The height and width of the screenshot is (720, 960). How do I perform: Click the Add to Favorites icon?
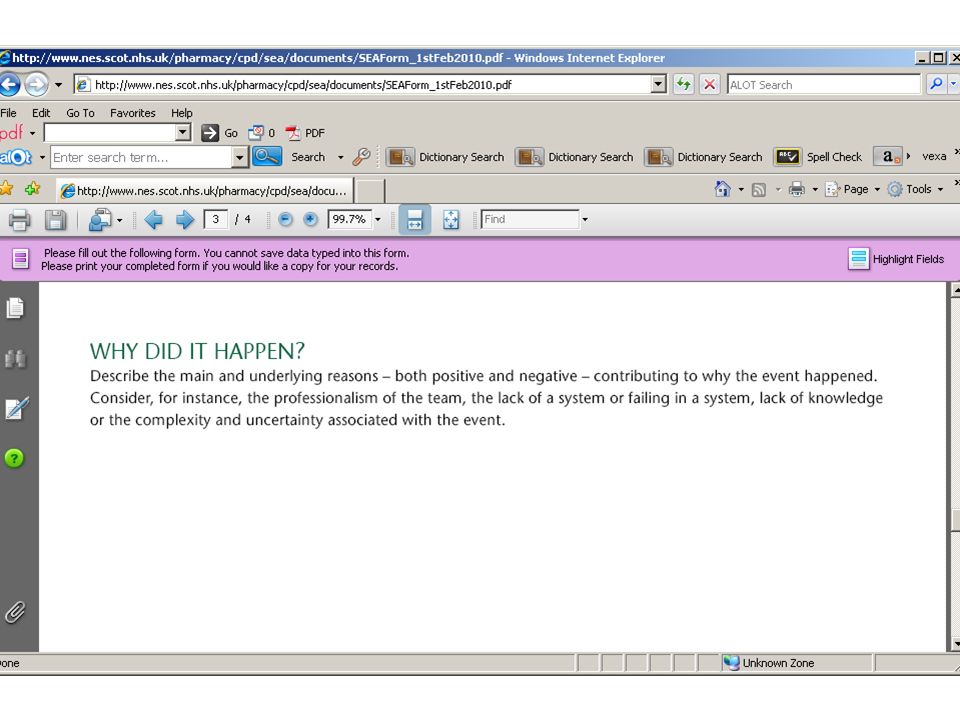(x=32, y=188)
